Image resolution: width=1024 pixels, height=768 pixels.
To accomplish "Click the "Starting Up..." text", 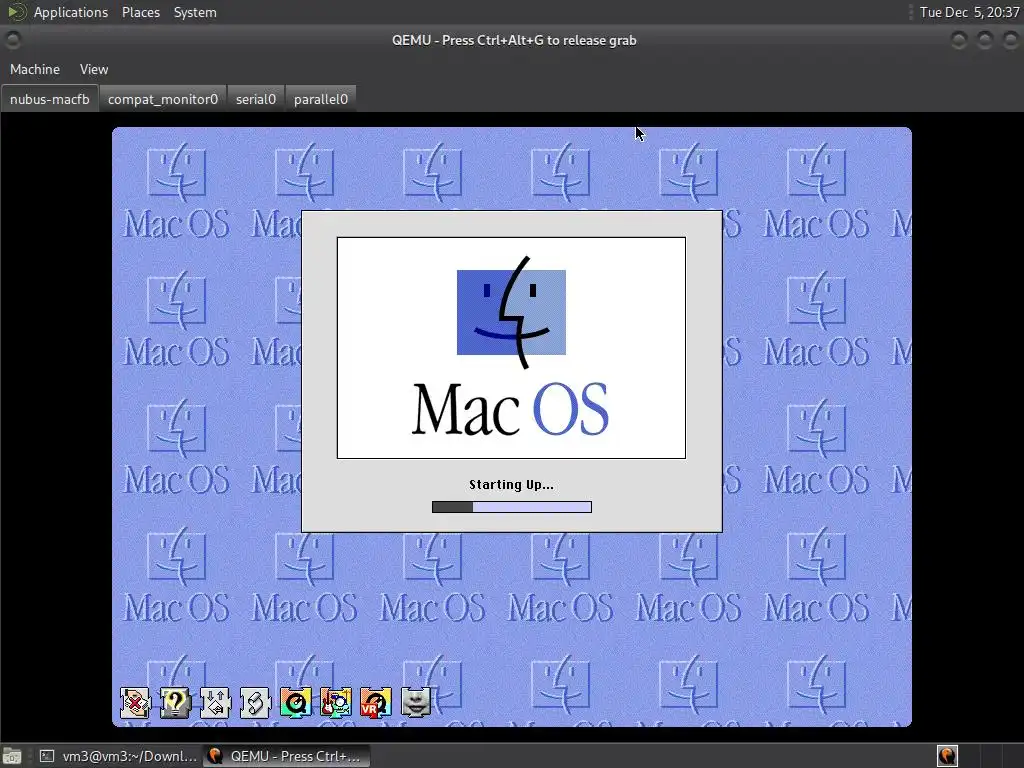I will point(511,485).
